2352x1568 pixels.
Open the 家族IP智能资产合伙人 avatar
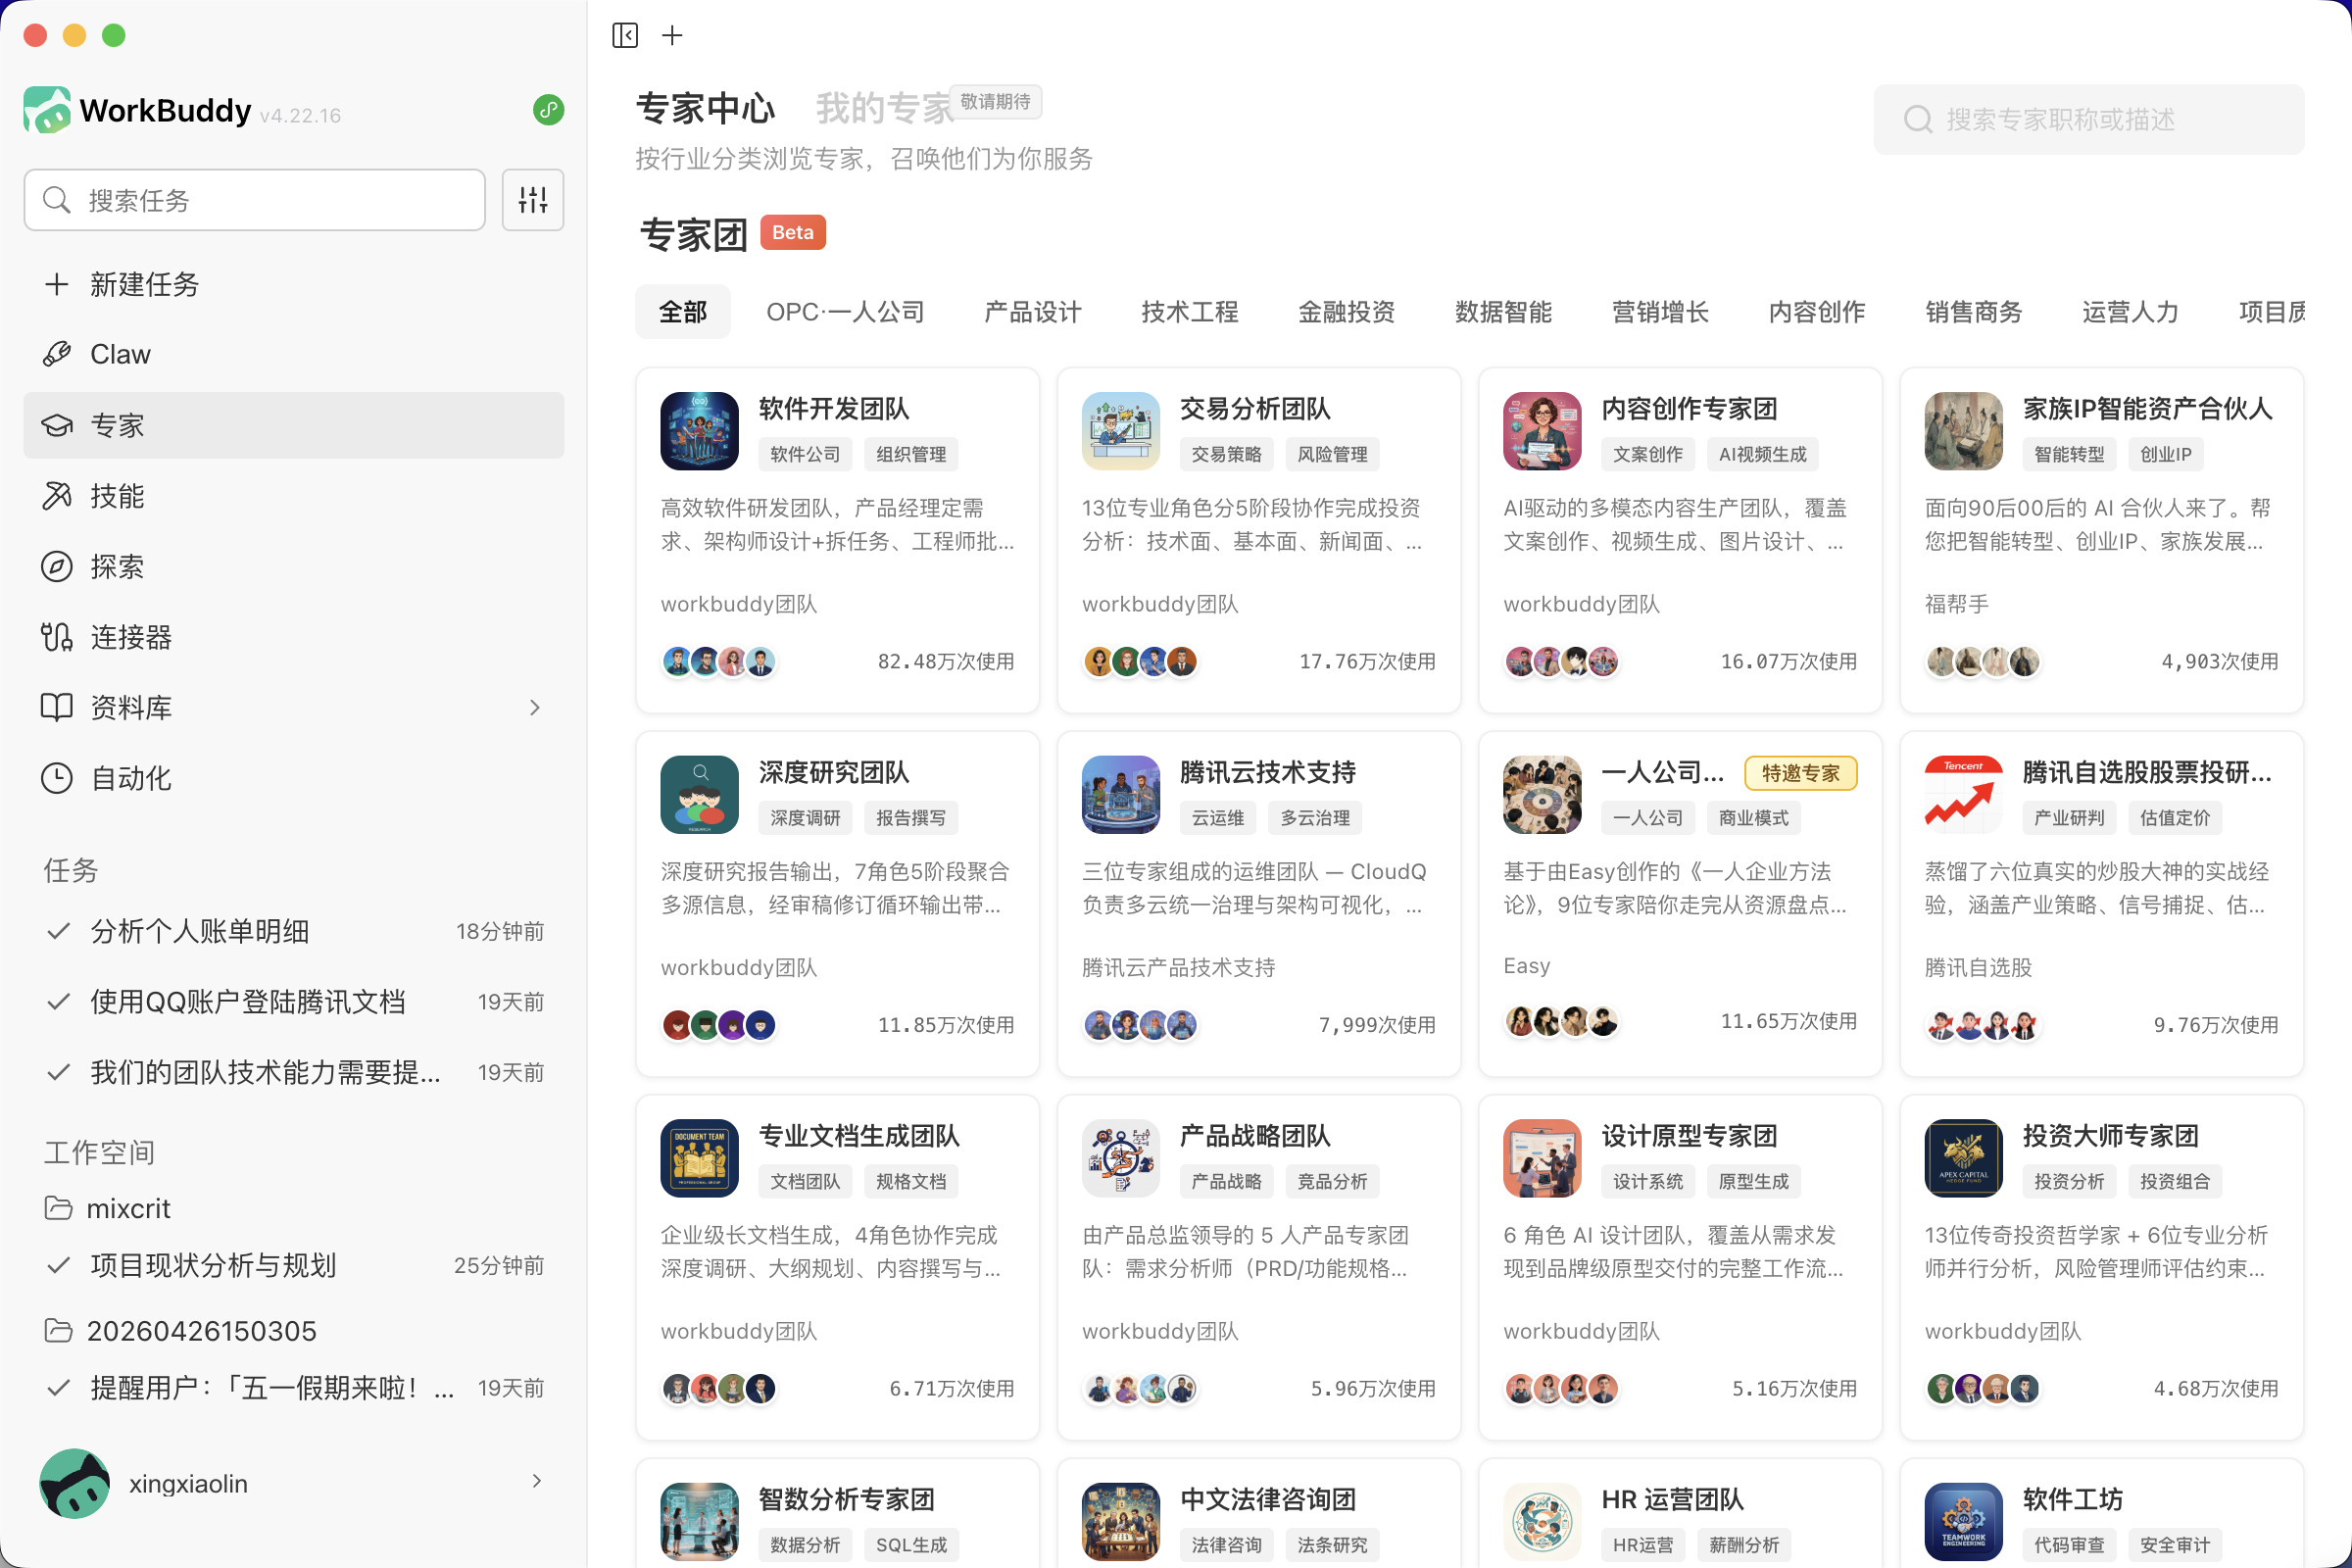click(1964, 431)
